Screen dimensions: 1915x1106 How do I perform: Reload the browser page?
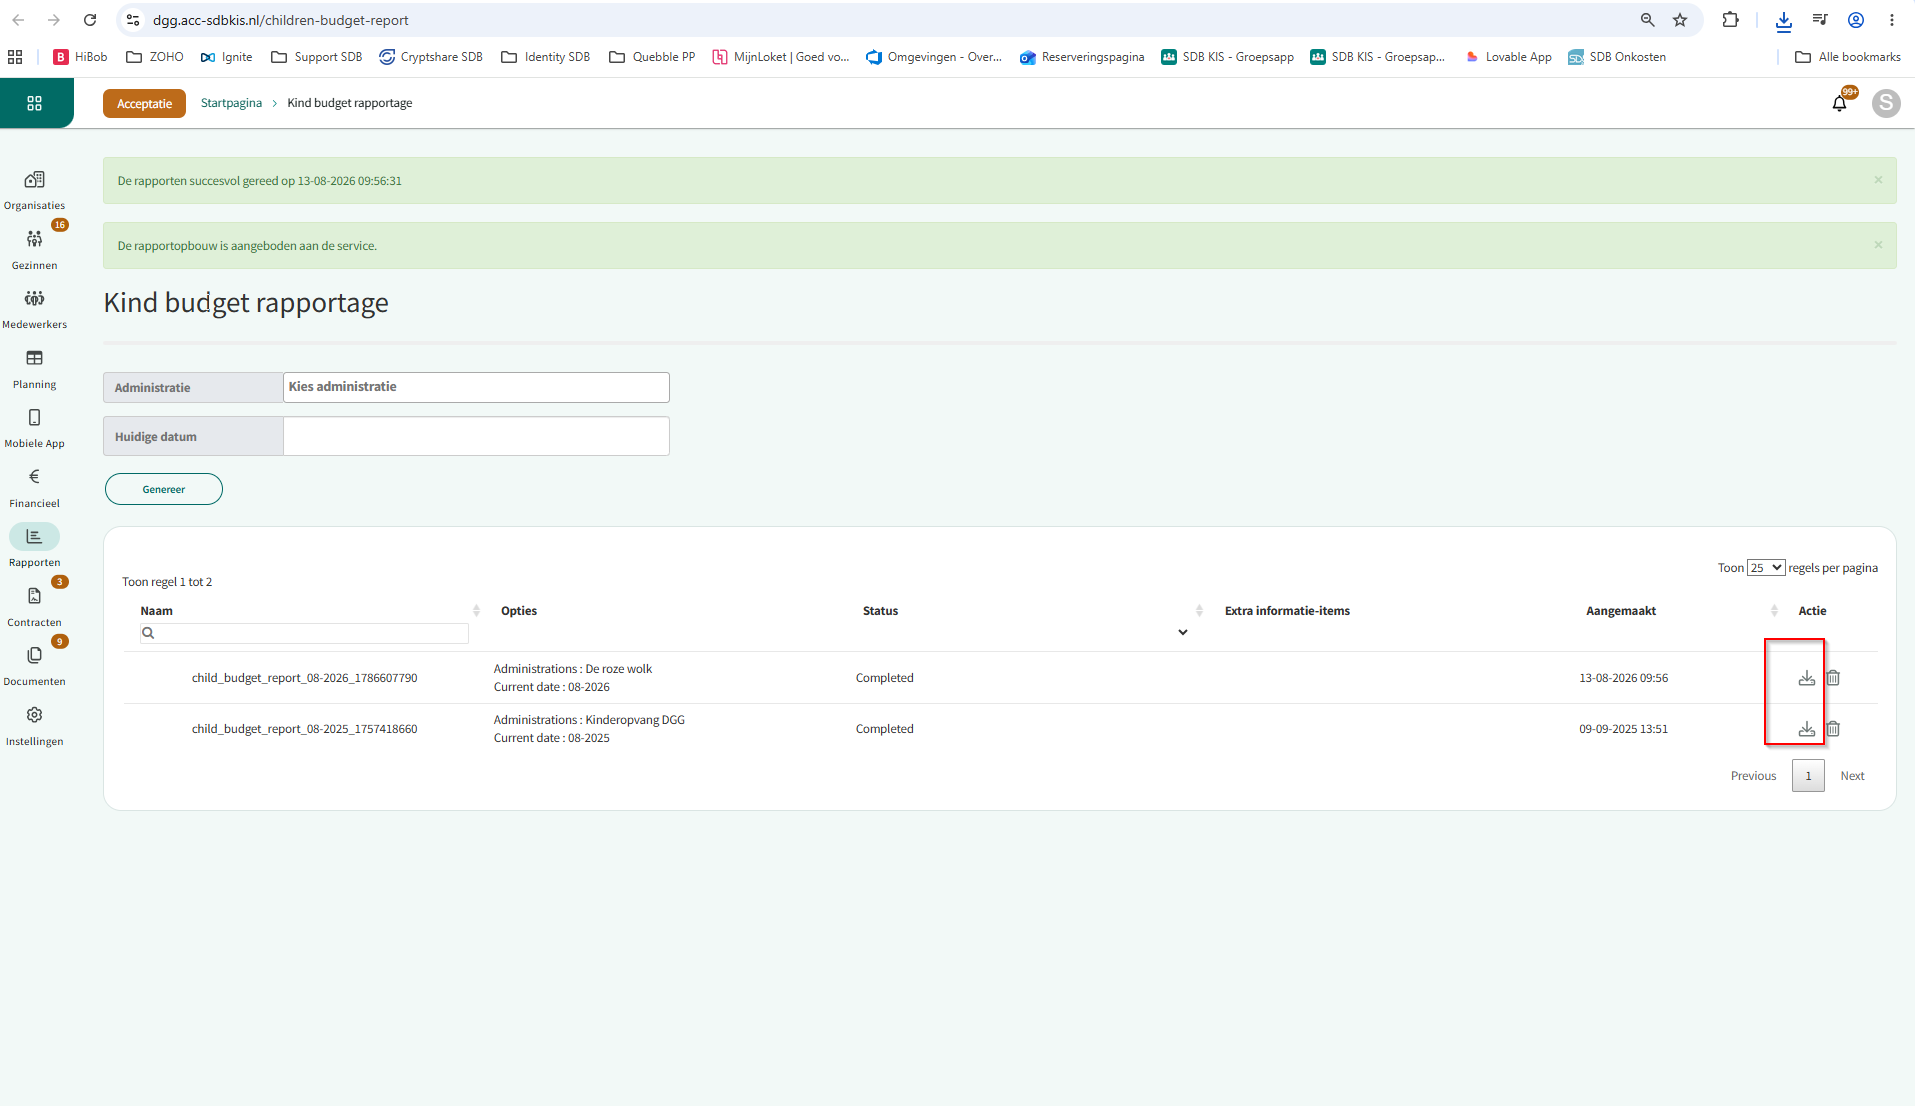click(x=90, y=20)
